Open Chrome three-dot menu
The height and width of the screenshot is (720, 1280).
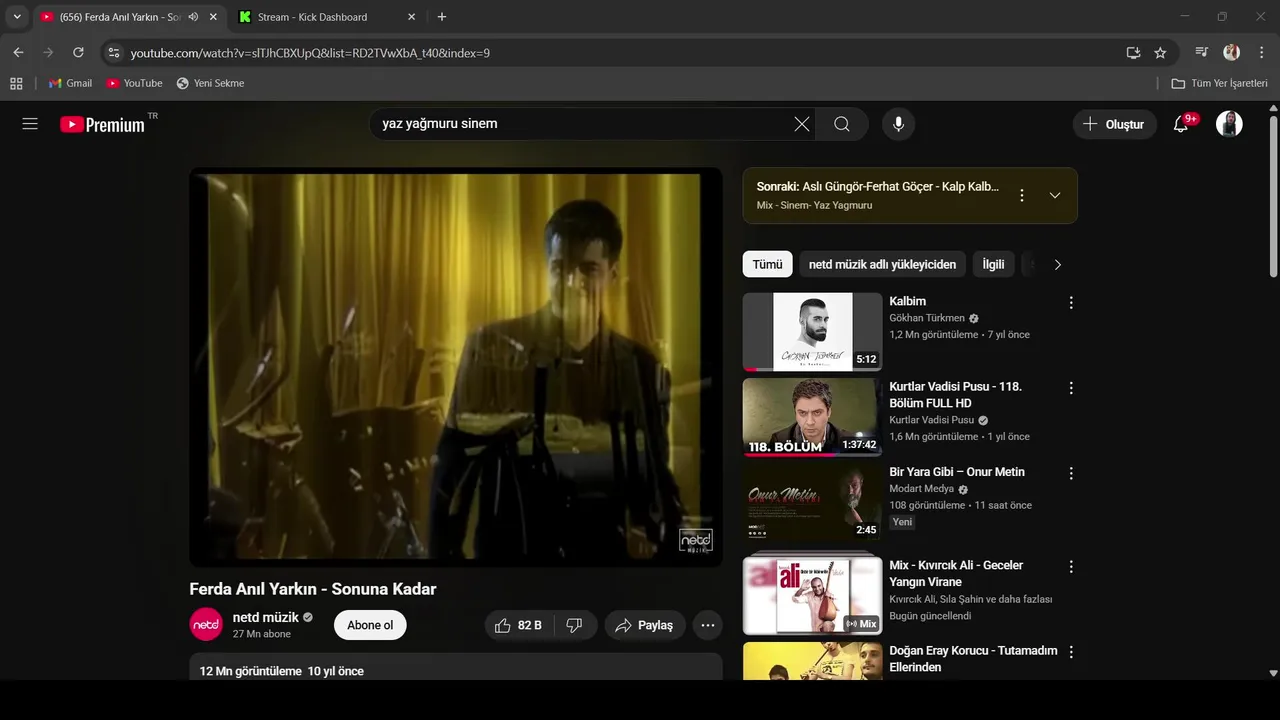click(x=1260, y=52)
